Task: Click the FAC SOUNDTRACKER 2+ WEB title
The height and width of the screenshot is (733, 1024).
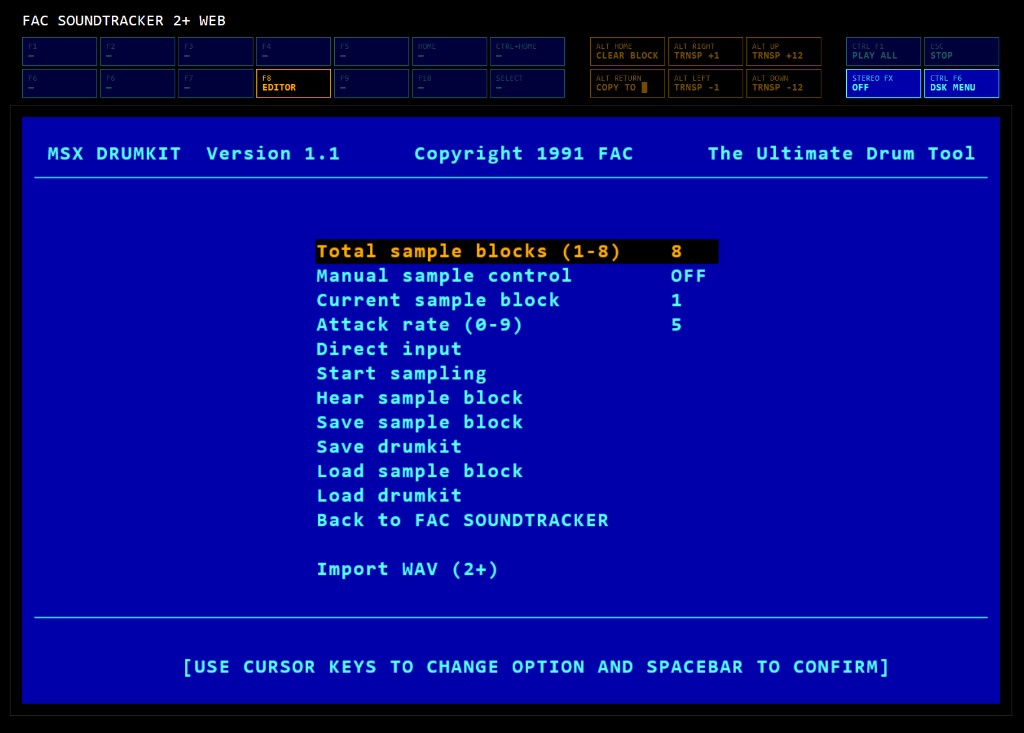Action: pos(124,21)
